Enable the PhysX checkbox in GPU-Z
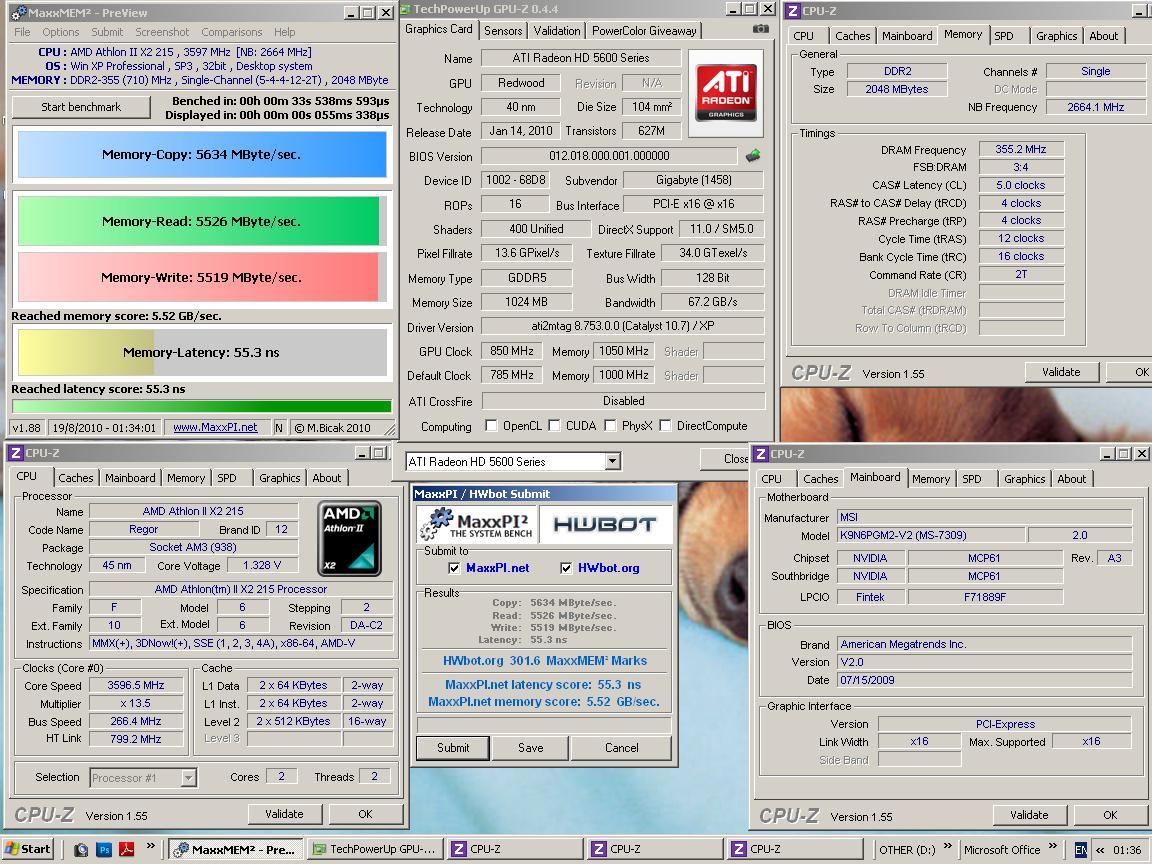Viewport: 1152px width, 864px height. pos(610,425)
